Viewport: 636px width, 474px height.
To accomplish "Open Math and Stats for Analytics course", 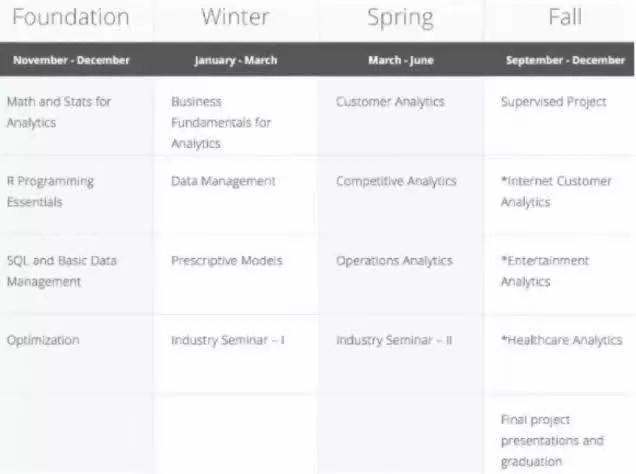I will (58, 112).
